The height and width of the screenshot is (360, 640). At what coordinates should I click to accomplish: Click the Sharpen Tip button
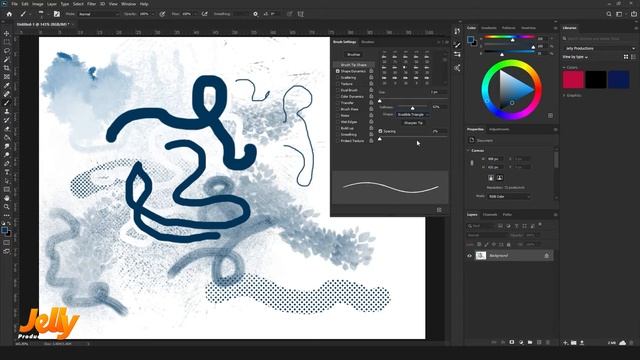(x=413, y=123)
